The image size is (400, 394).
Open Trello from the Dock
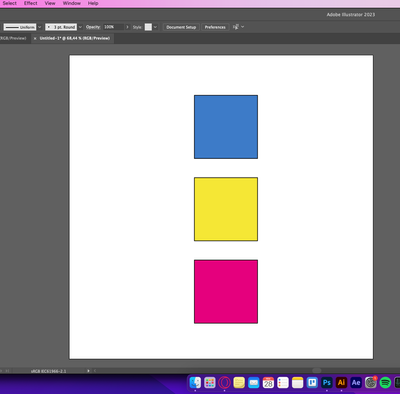click(x=312, y=383)
